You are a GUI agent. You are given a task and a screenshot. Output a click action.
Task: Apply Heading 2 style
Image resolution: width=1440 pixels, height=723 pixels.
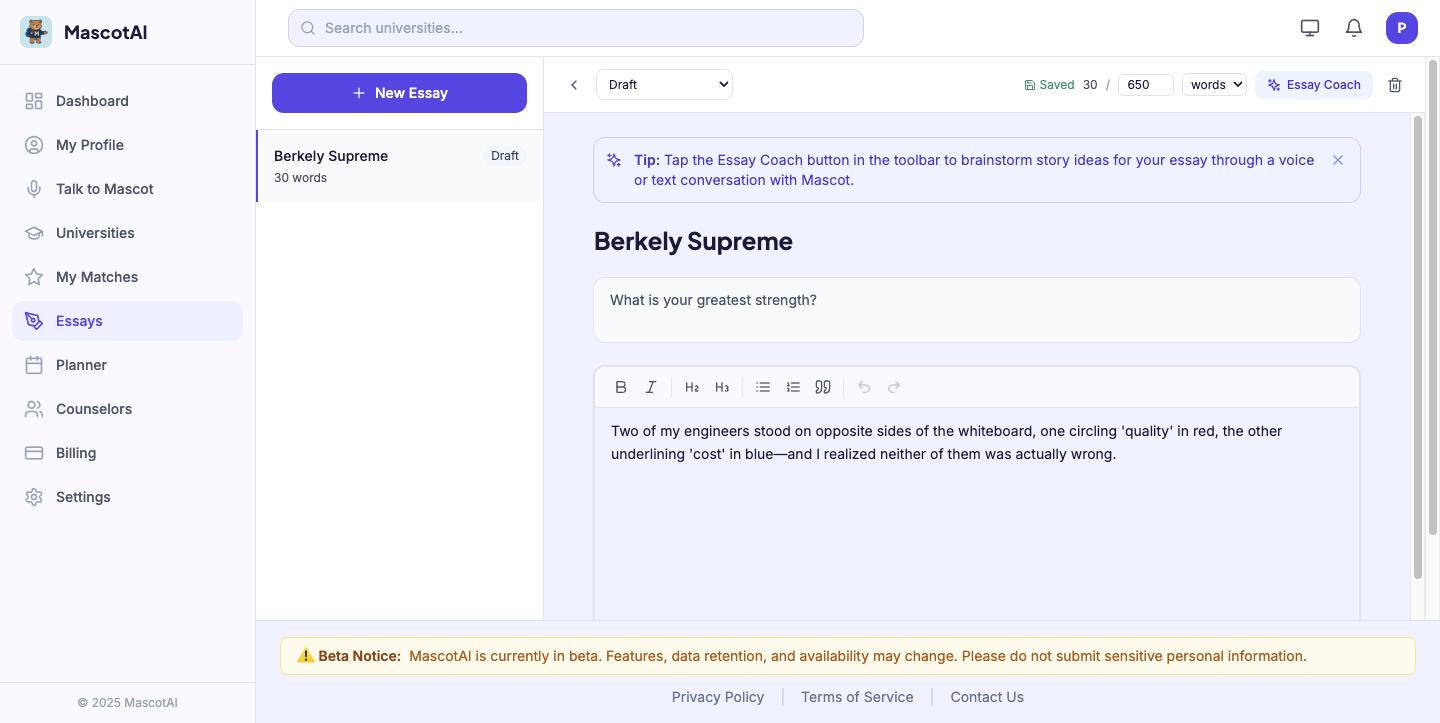click(692, 387)
